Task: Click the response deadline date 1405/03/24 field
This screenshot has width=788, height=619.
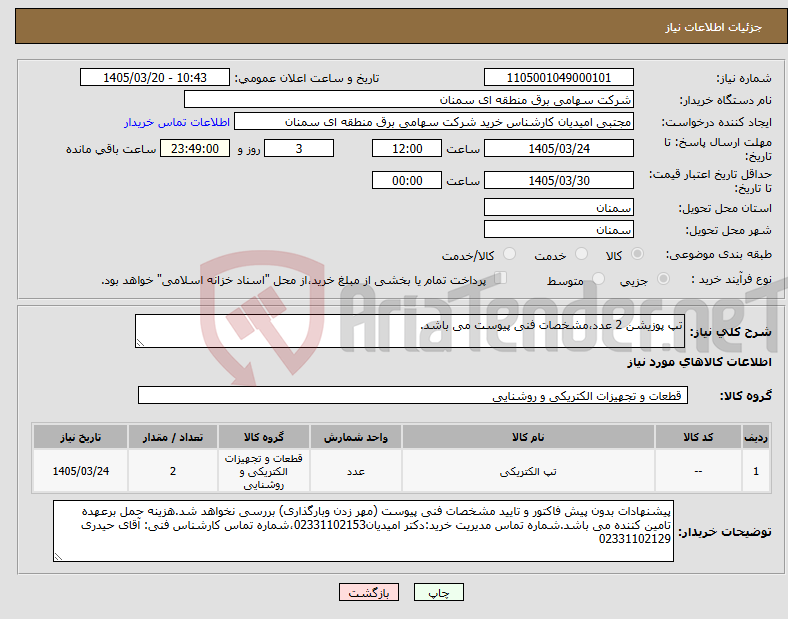Action: (558, 148)
